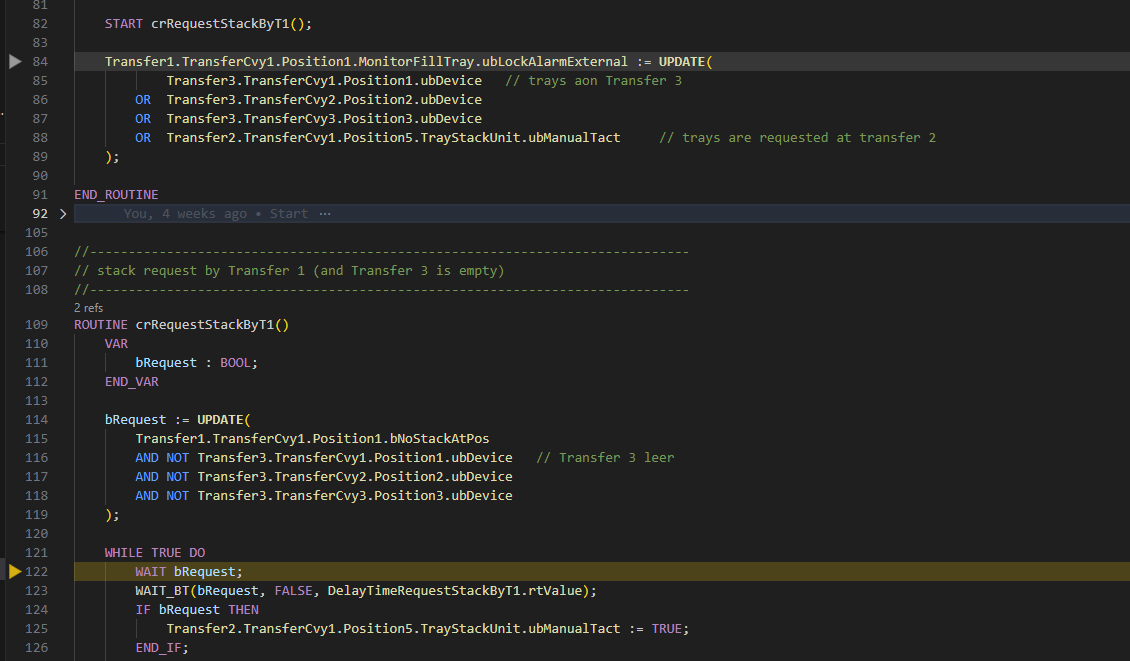
Task: Click line number 92 in the gutter
Action: (40, 214)
